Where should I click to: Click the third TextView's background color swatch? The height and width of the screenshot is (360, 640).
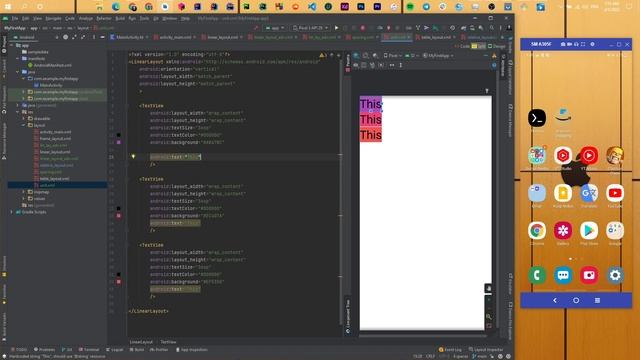(x=119, y=282)
